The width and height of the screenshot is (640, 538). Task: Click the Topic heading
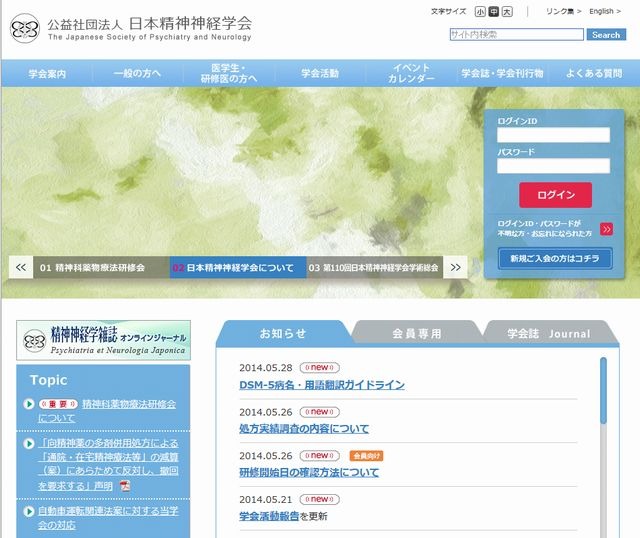pos(49,380)
